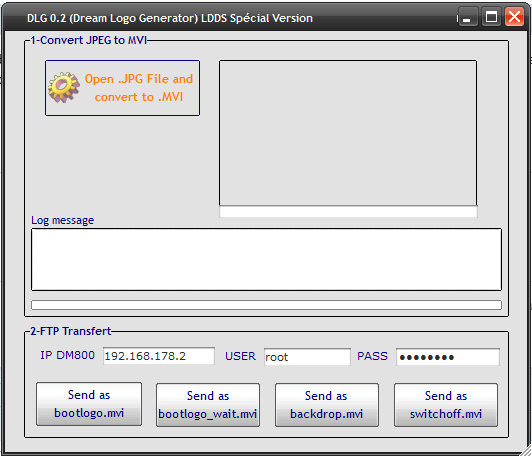Minimize the DLG 0.2 window
The height and width of the screenshot is (457, 532).
[468, 17]
